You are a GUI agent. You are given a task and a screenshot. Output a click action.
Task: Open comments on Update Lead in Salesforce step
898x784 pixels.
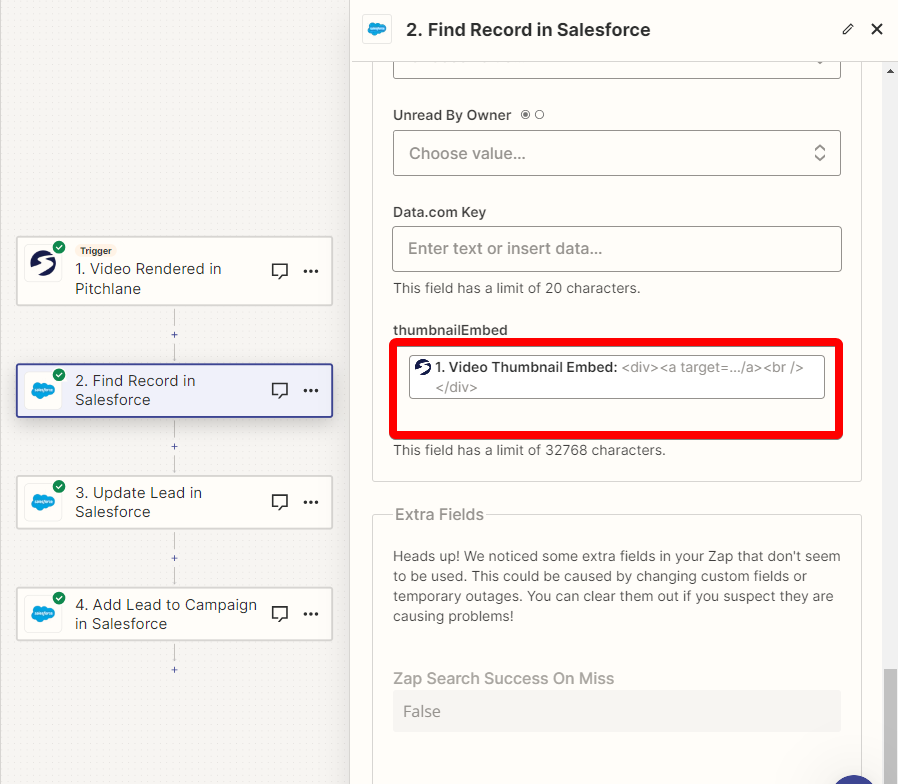(279, 502)
